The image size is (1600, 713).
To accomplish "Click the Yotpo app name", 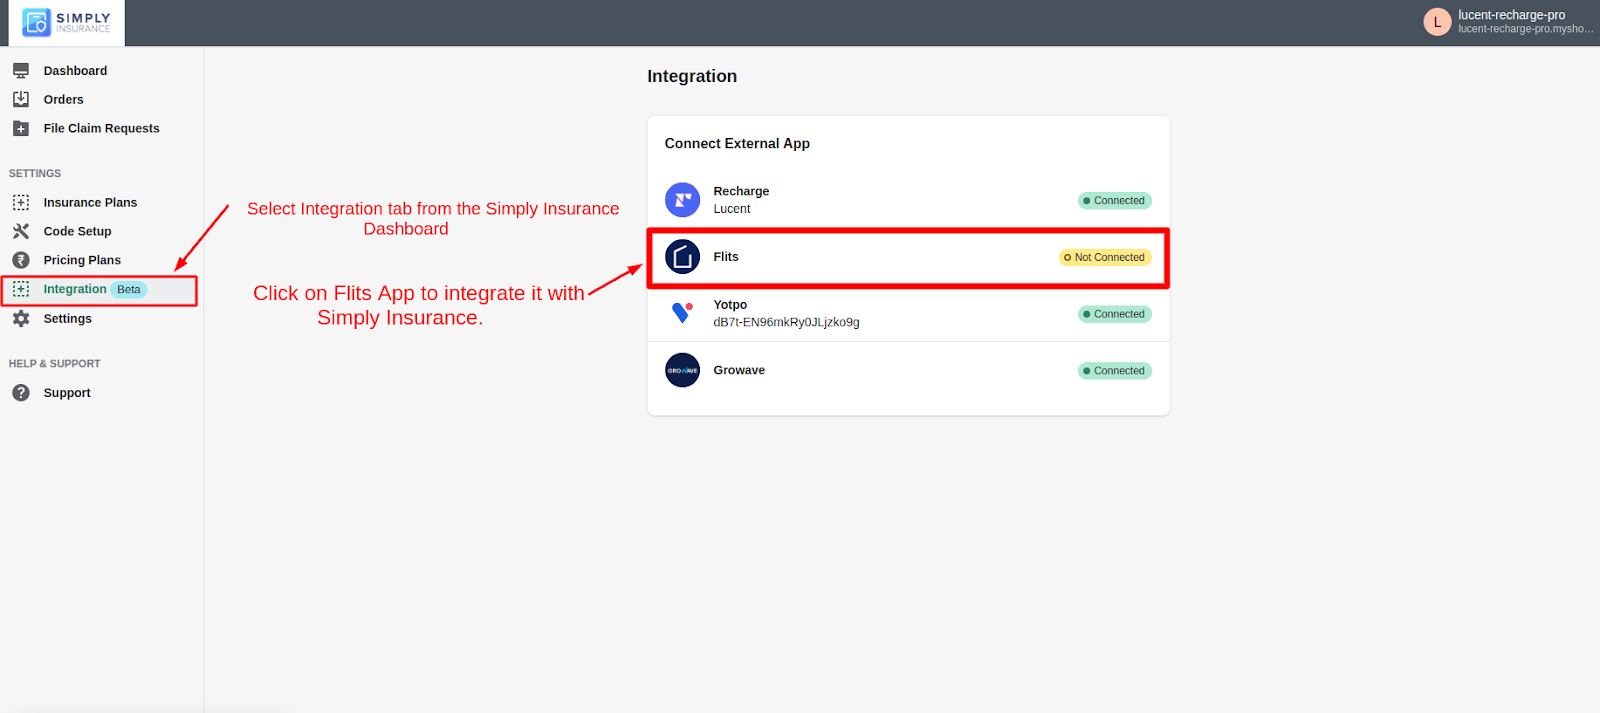I will click(x=730, y=305).
